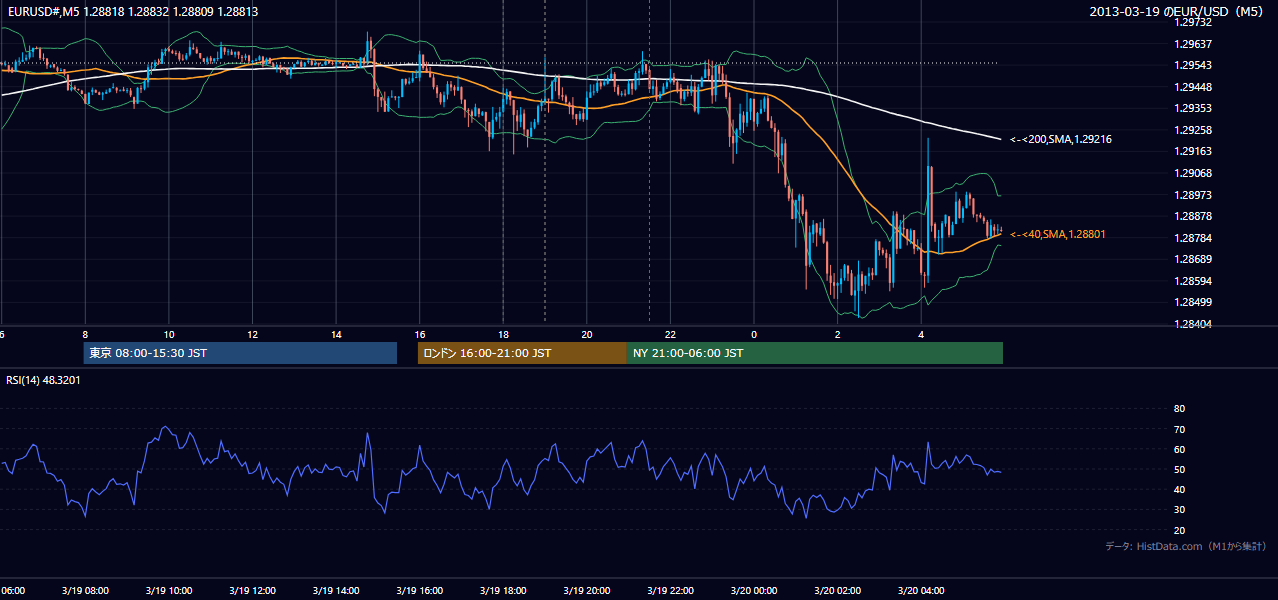
Task: Click price axis value 1.28689
Action: [1193, 259]
